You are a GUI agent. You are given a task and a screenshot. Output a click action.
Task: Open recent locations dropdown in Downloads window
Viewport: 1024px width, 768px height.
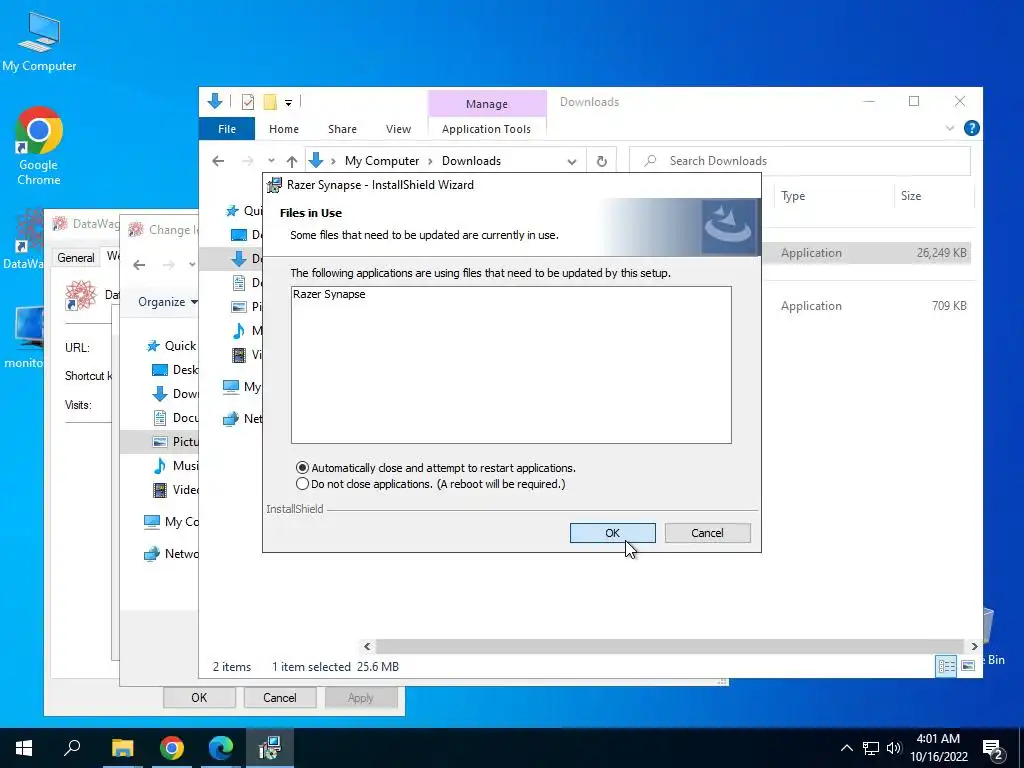pos(271,161)
